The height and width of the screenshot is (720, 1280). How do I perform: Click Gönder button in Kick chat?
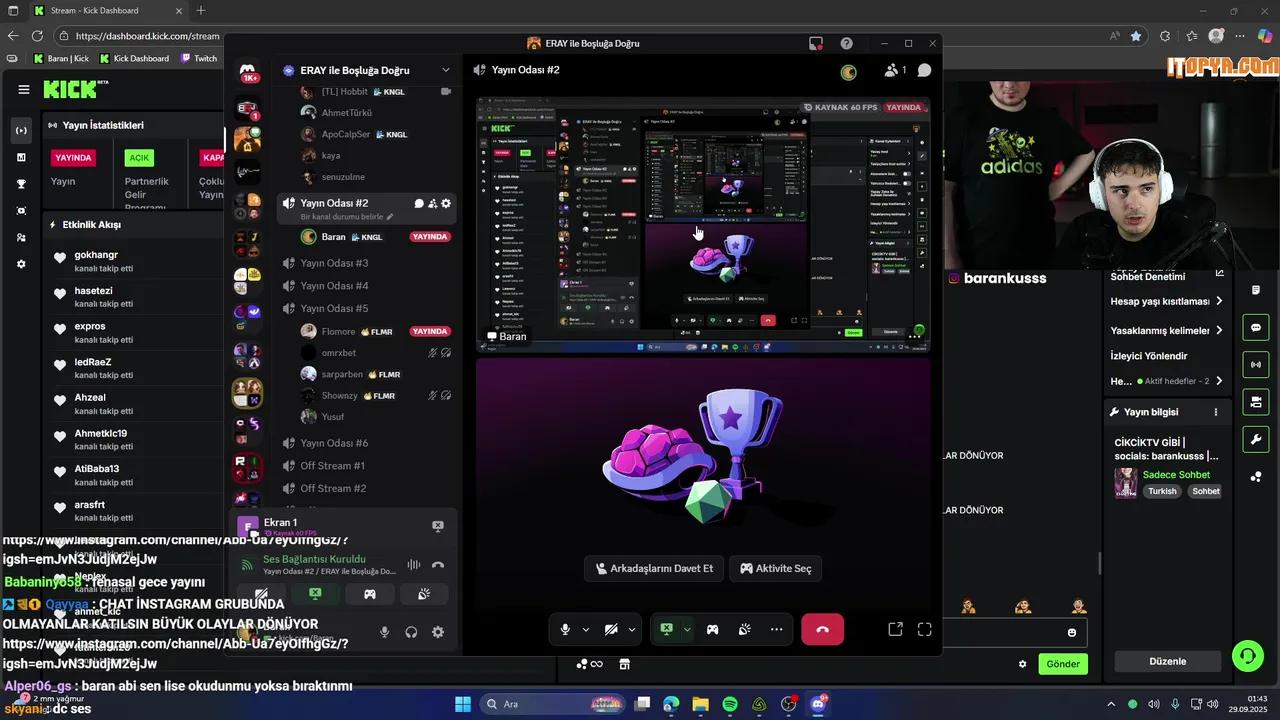1063,664
